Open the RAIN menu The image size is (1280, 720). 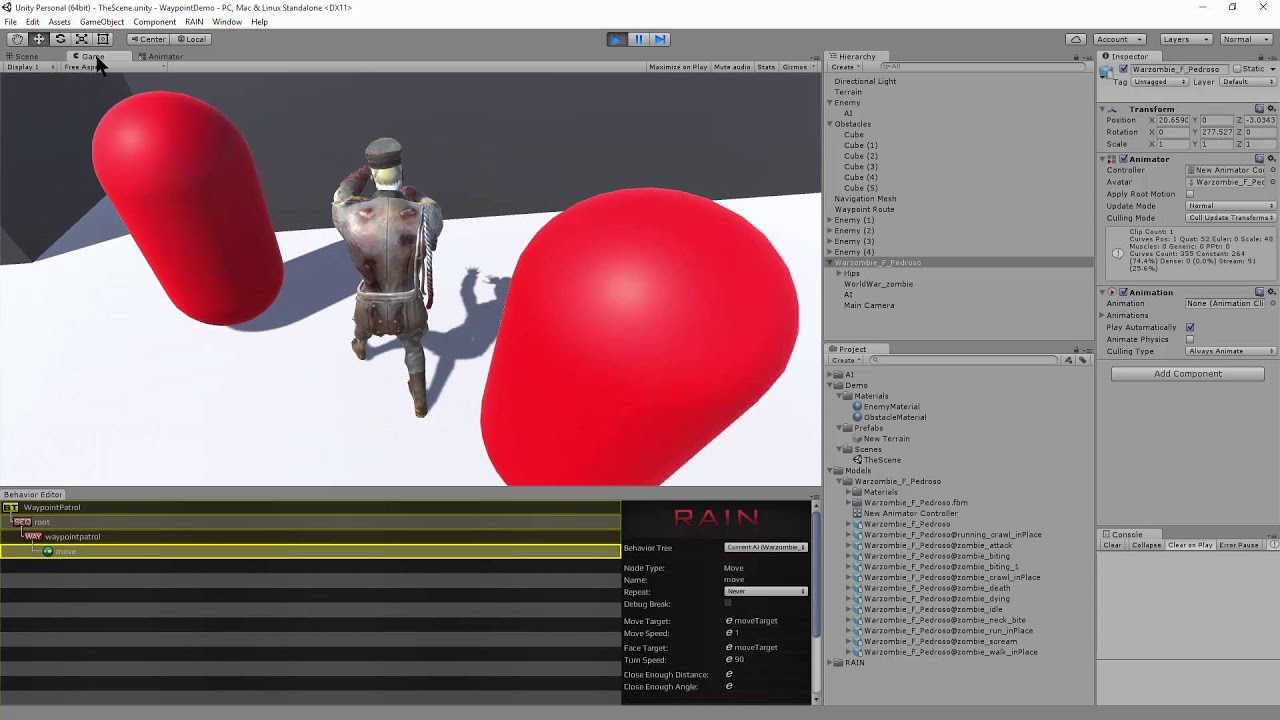tap(194, 22)
